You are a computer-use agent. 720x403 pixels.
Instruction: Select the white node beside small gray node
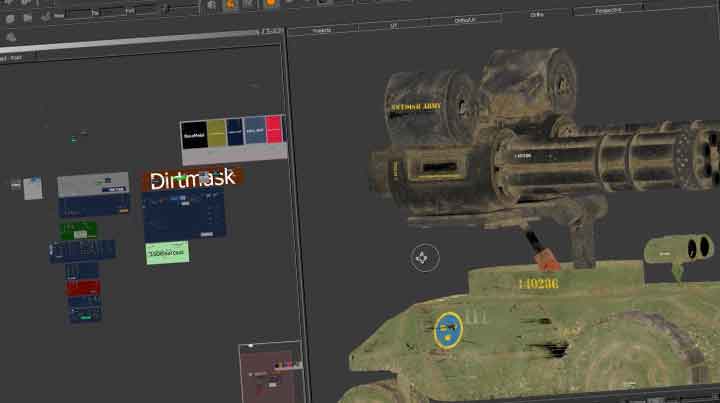[x=33, y=188]
